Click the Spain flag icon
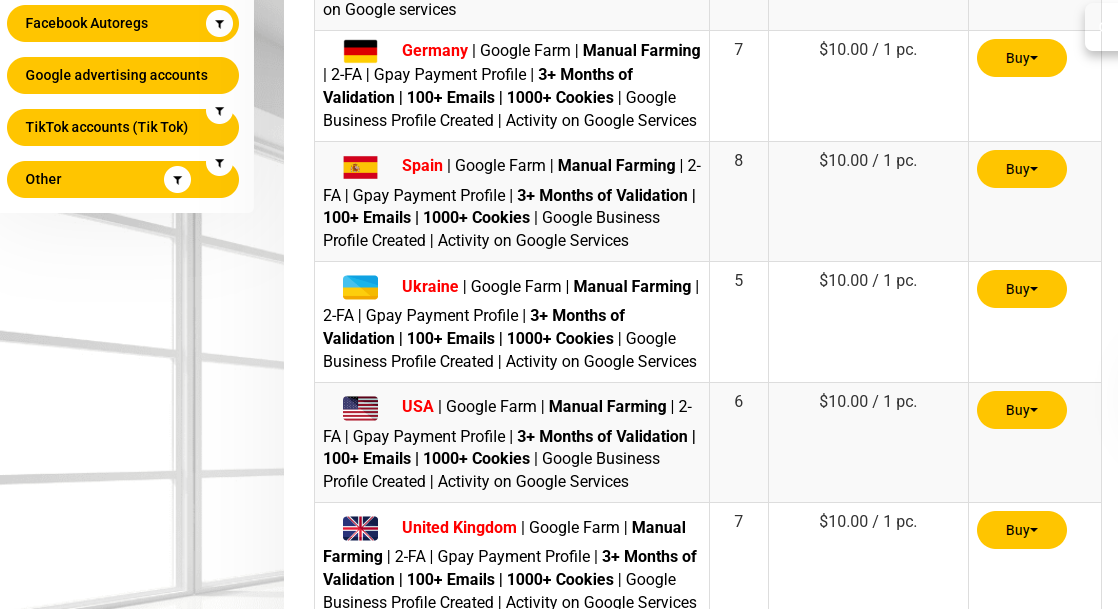 [x=360, y=167]
